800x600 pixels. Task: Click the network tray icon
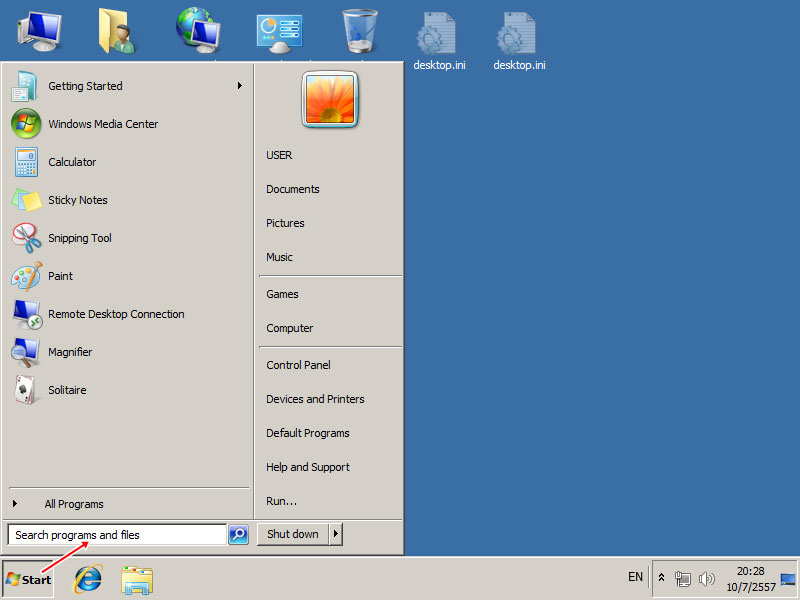(x=683, y=579)
